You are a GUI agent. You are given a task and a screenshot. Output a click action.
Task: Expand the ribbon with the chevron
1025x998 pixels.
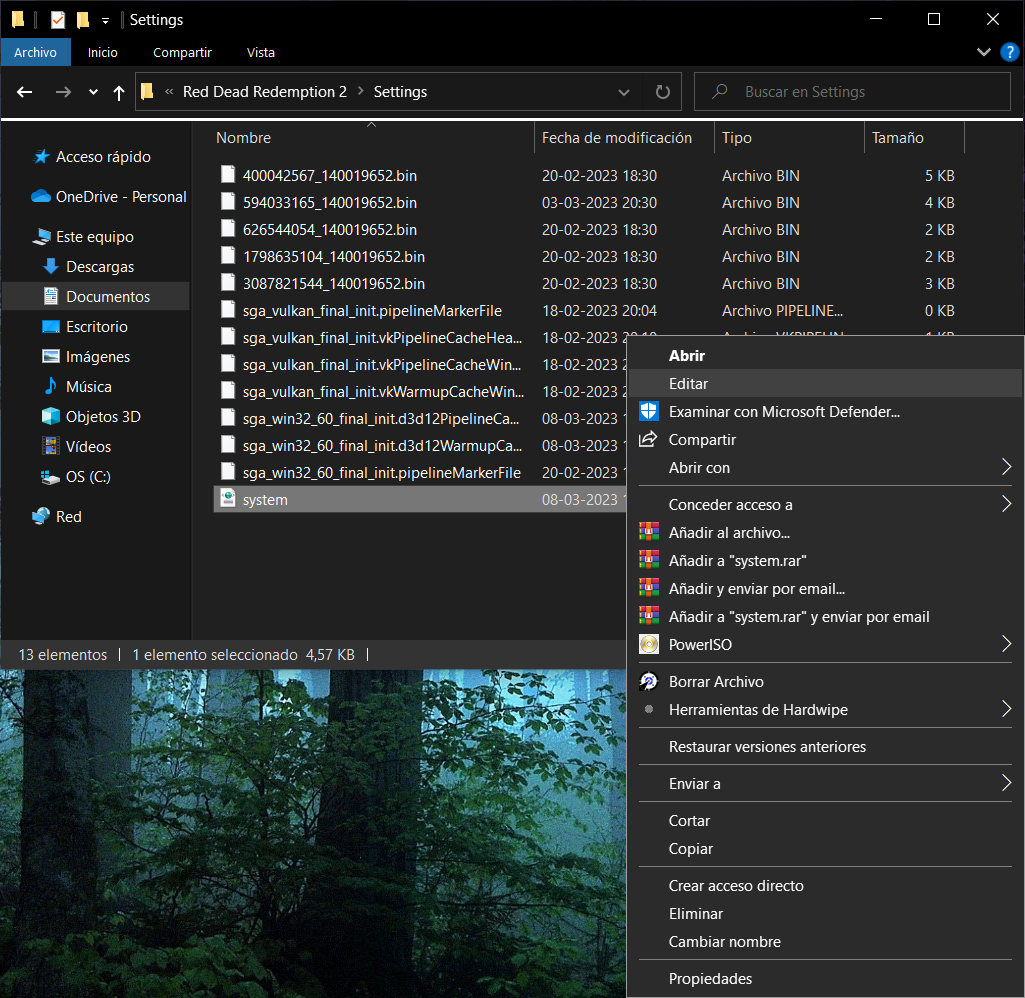pyautogui.click(x=982, y=52)
